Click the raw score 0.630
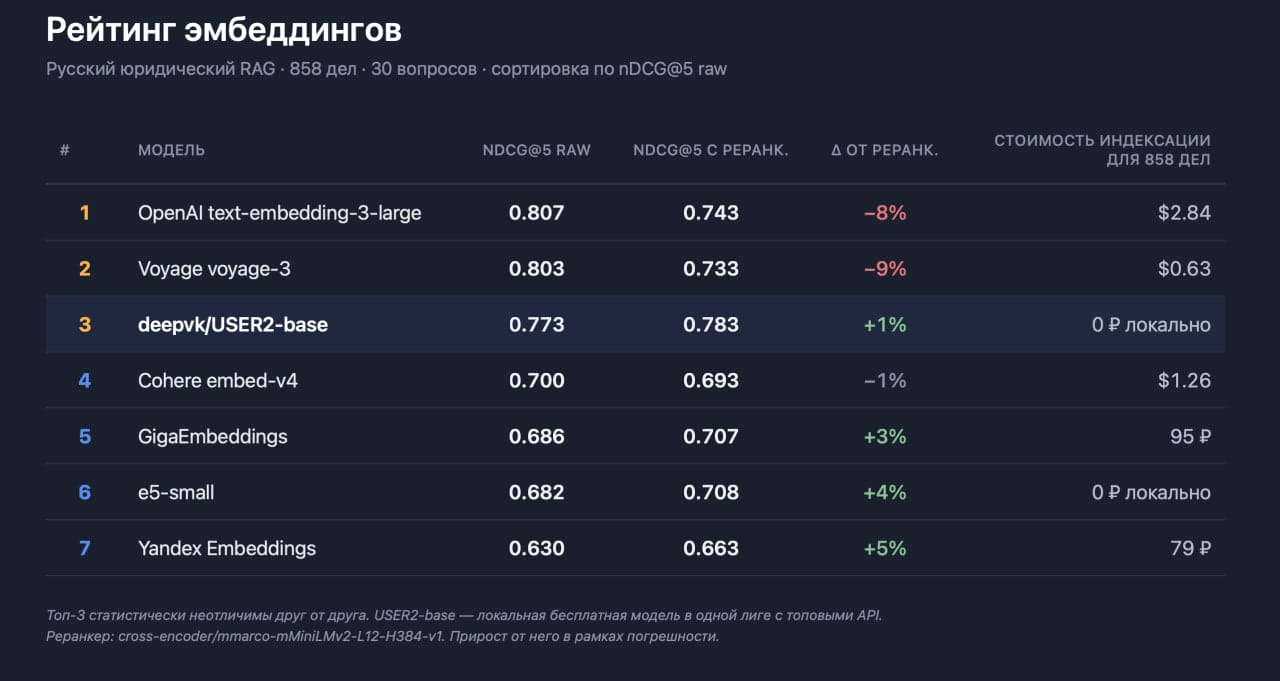Screen dimensions: 1280x681 [x=537, y=549]
